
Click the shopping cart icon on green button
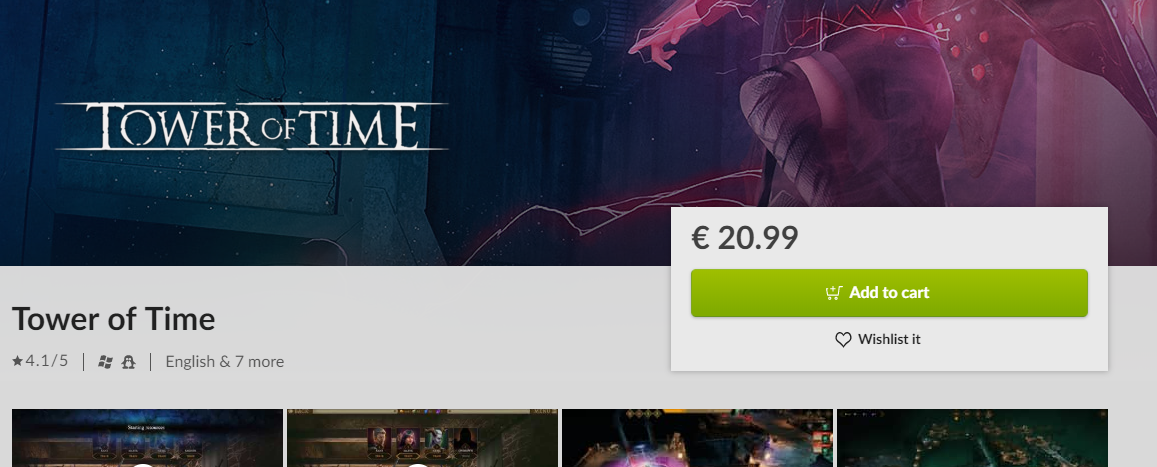[834, 292]
